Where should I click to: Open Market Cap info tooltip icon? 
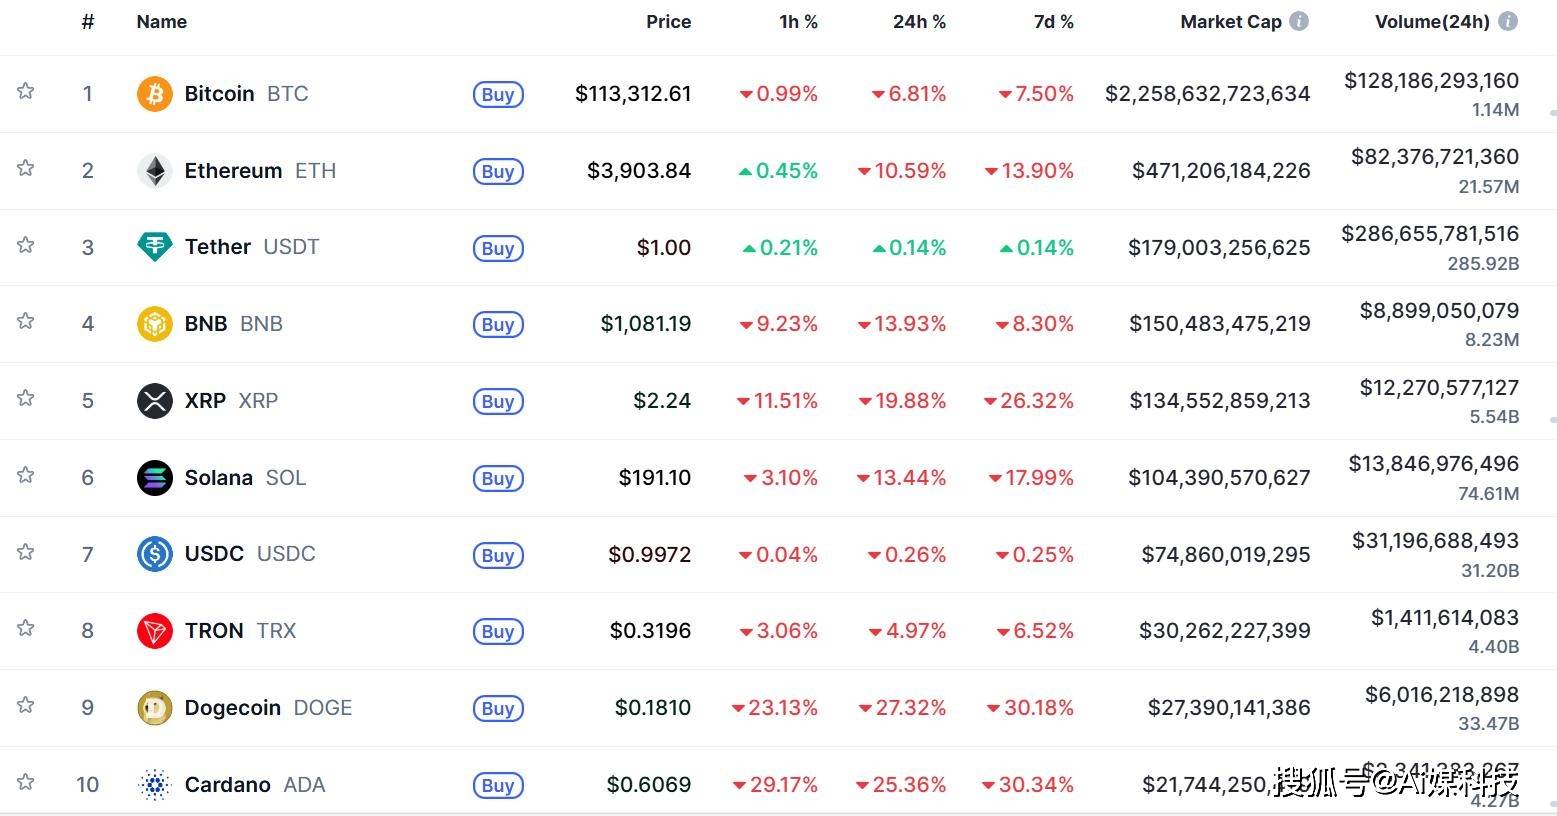(1299, 21)
